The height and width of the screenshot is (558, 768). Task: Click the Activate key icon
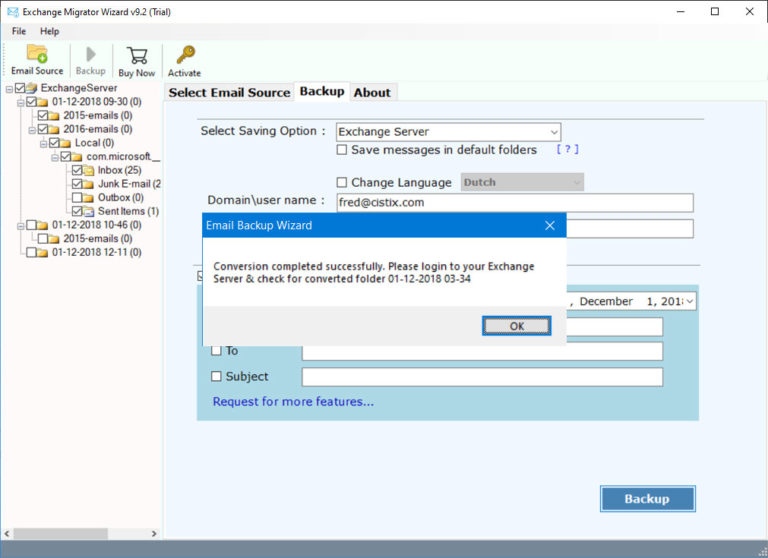point(185,54)
